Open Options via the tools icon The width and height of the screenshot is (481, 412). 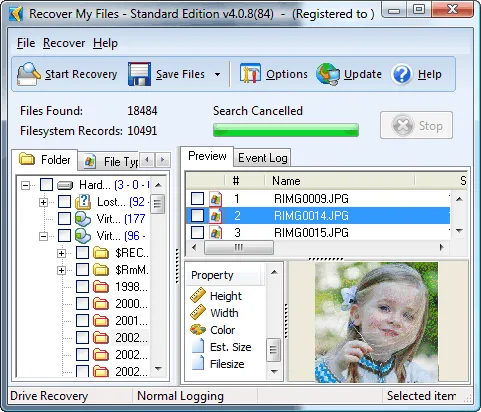(250, 74)
